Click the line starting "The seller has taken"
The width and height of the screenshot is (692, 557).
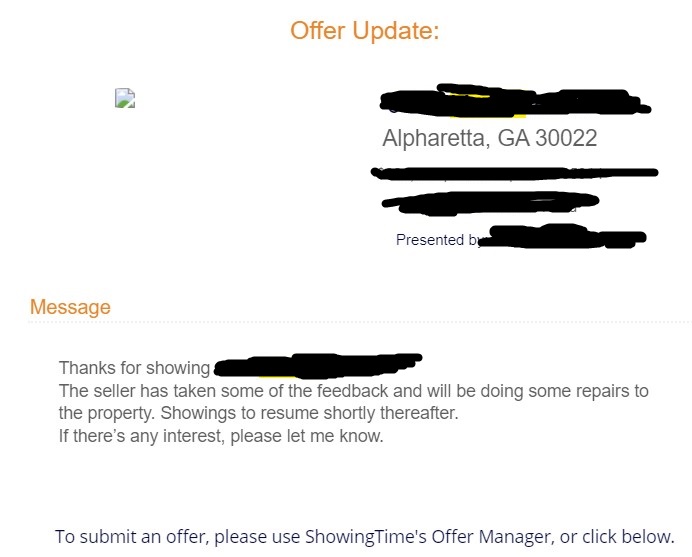click(354, 391)
